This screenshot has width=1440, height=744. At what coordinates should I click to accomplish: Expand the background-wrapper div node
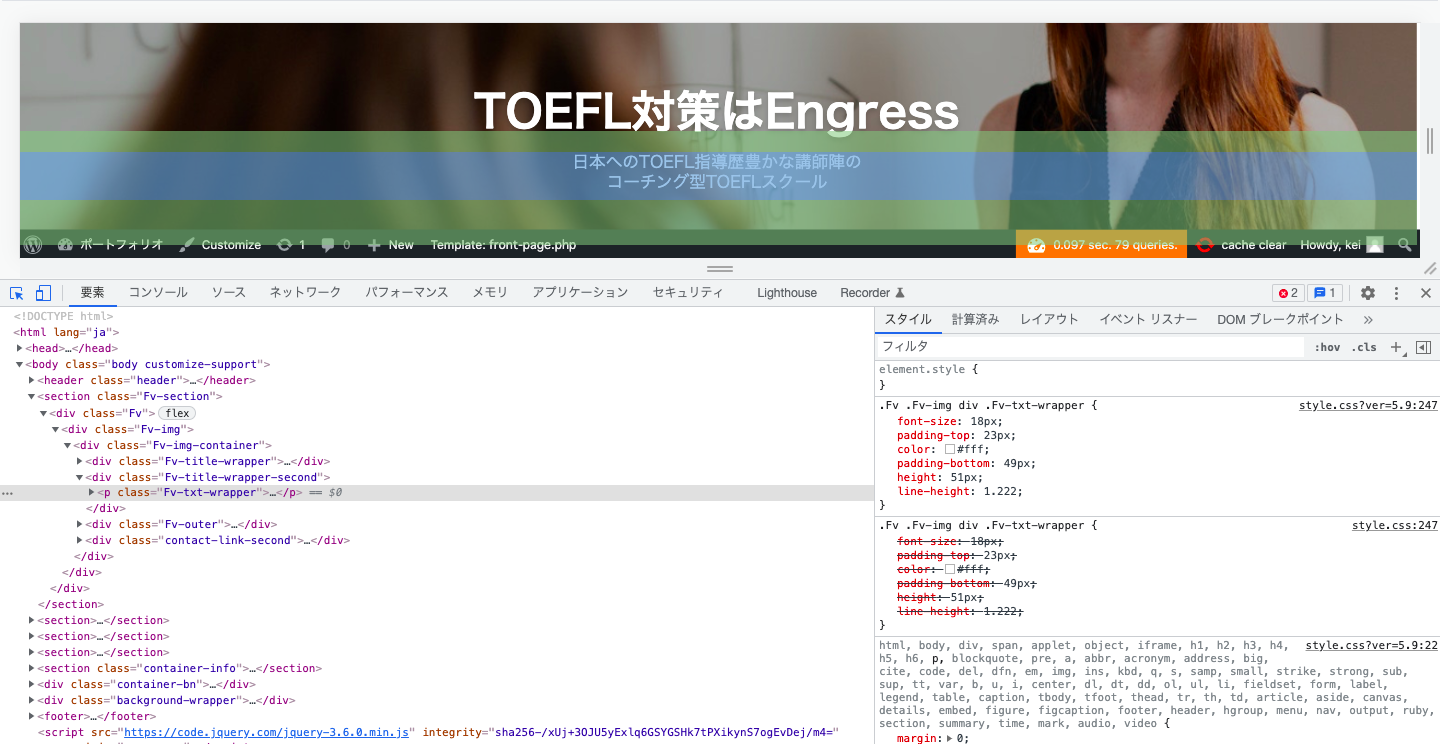tap(32, 700)
